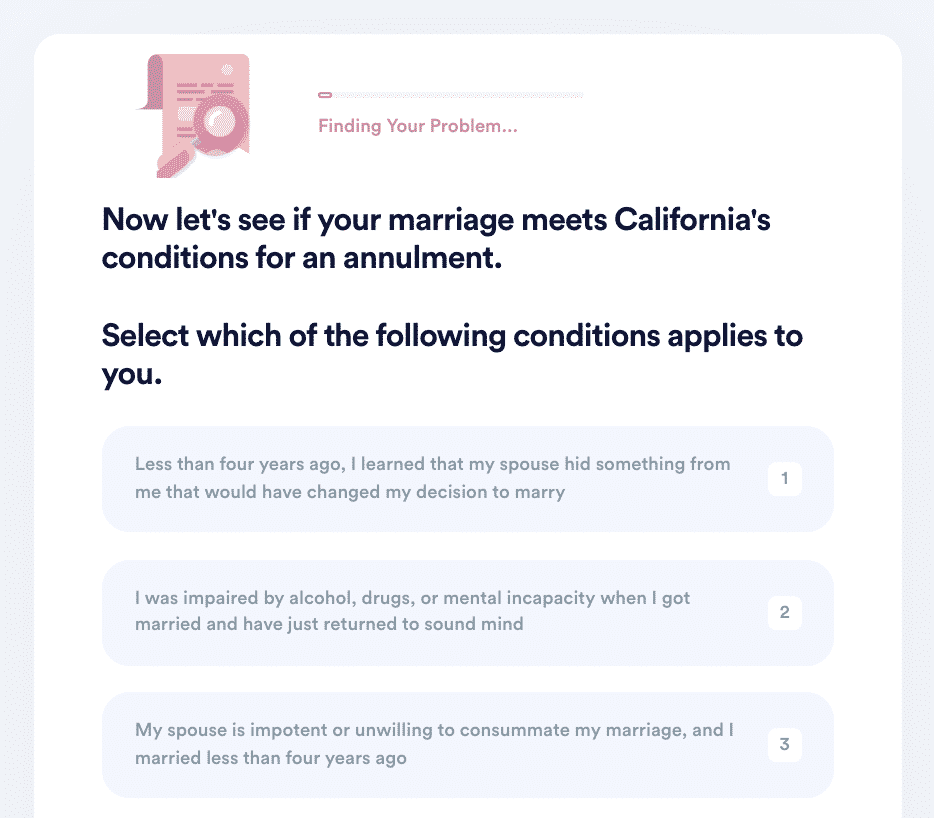Choose the alcohol, drugs, or mental incapacity option

(x=468, y=612)
